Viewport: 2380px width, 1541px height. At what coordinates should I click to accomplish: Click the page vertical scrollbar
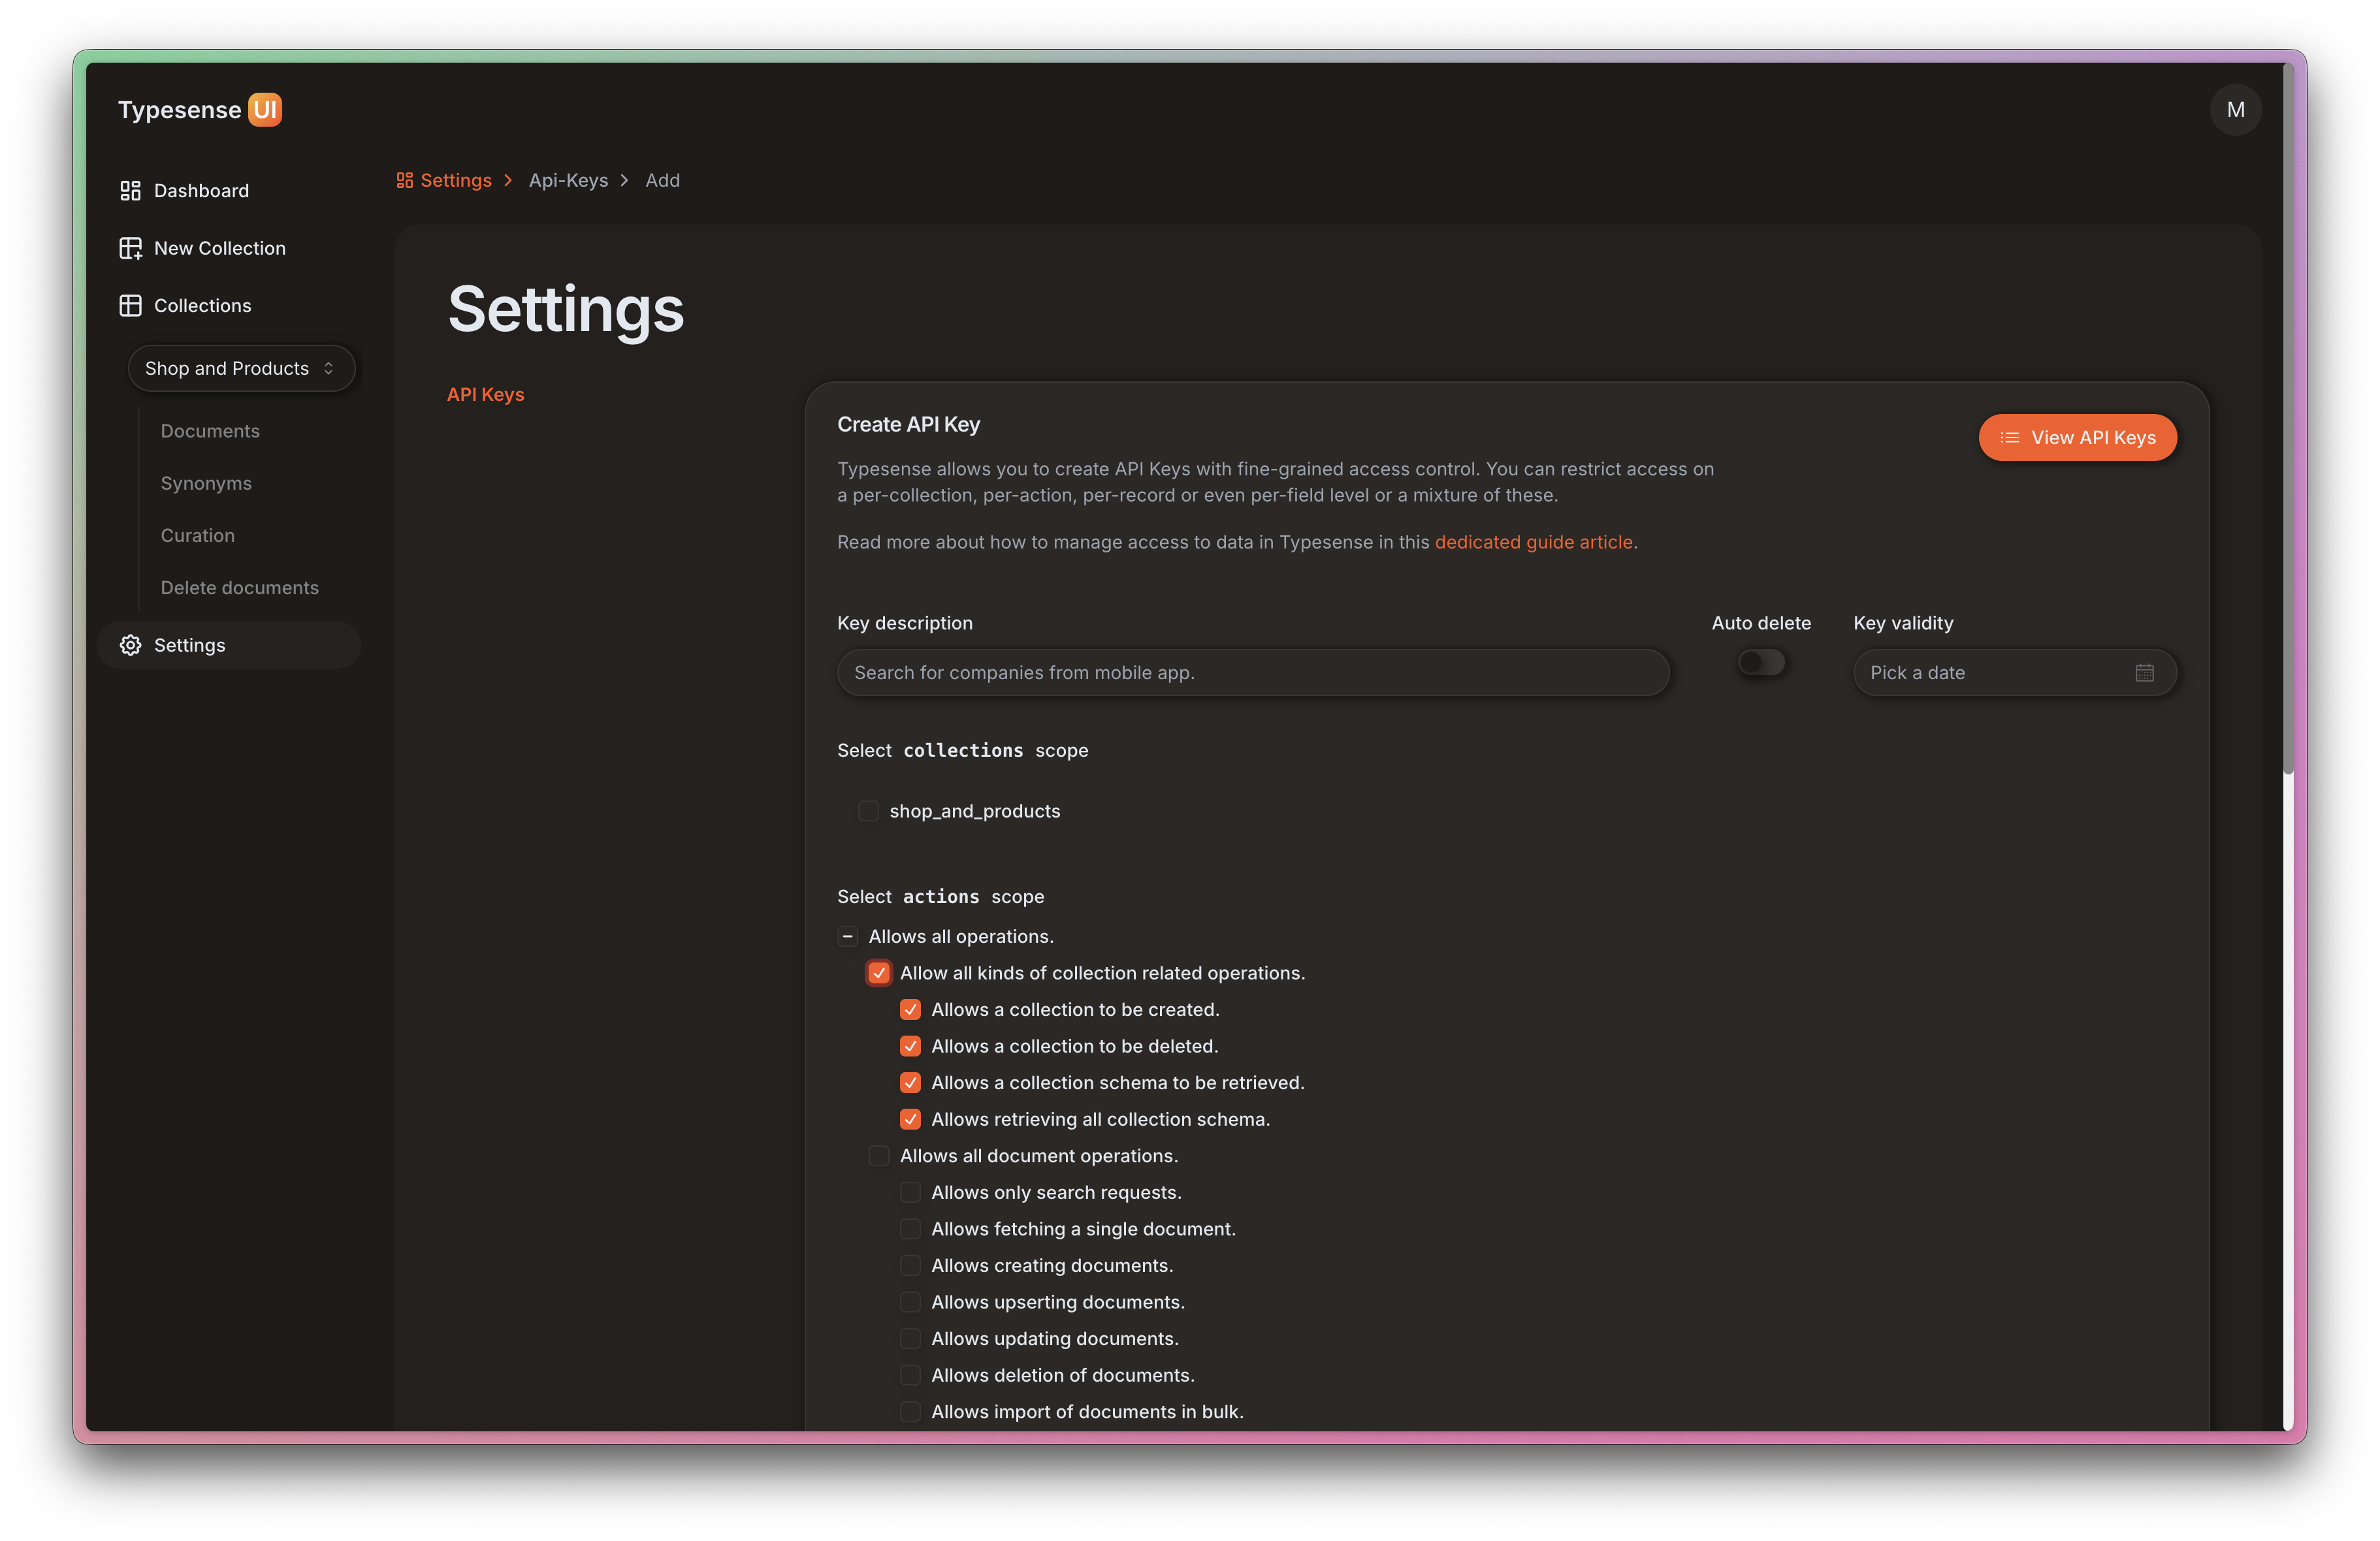click(x=2287, y=420)
